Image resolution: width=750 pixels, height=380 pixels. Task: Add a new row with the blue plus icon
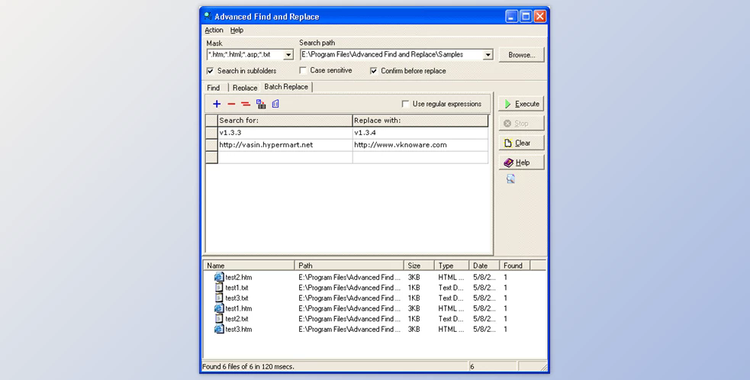coord(217,104)
